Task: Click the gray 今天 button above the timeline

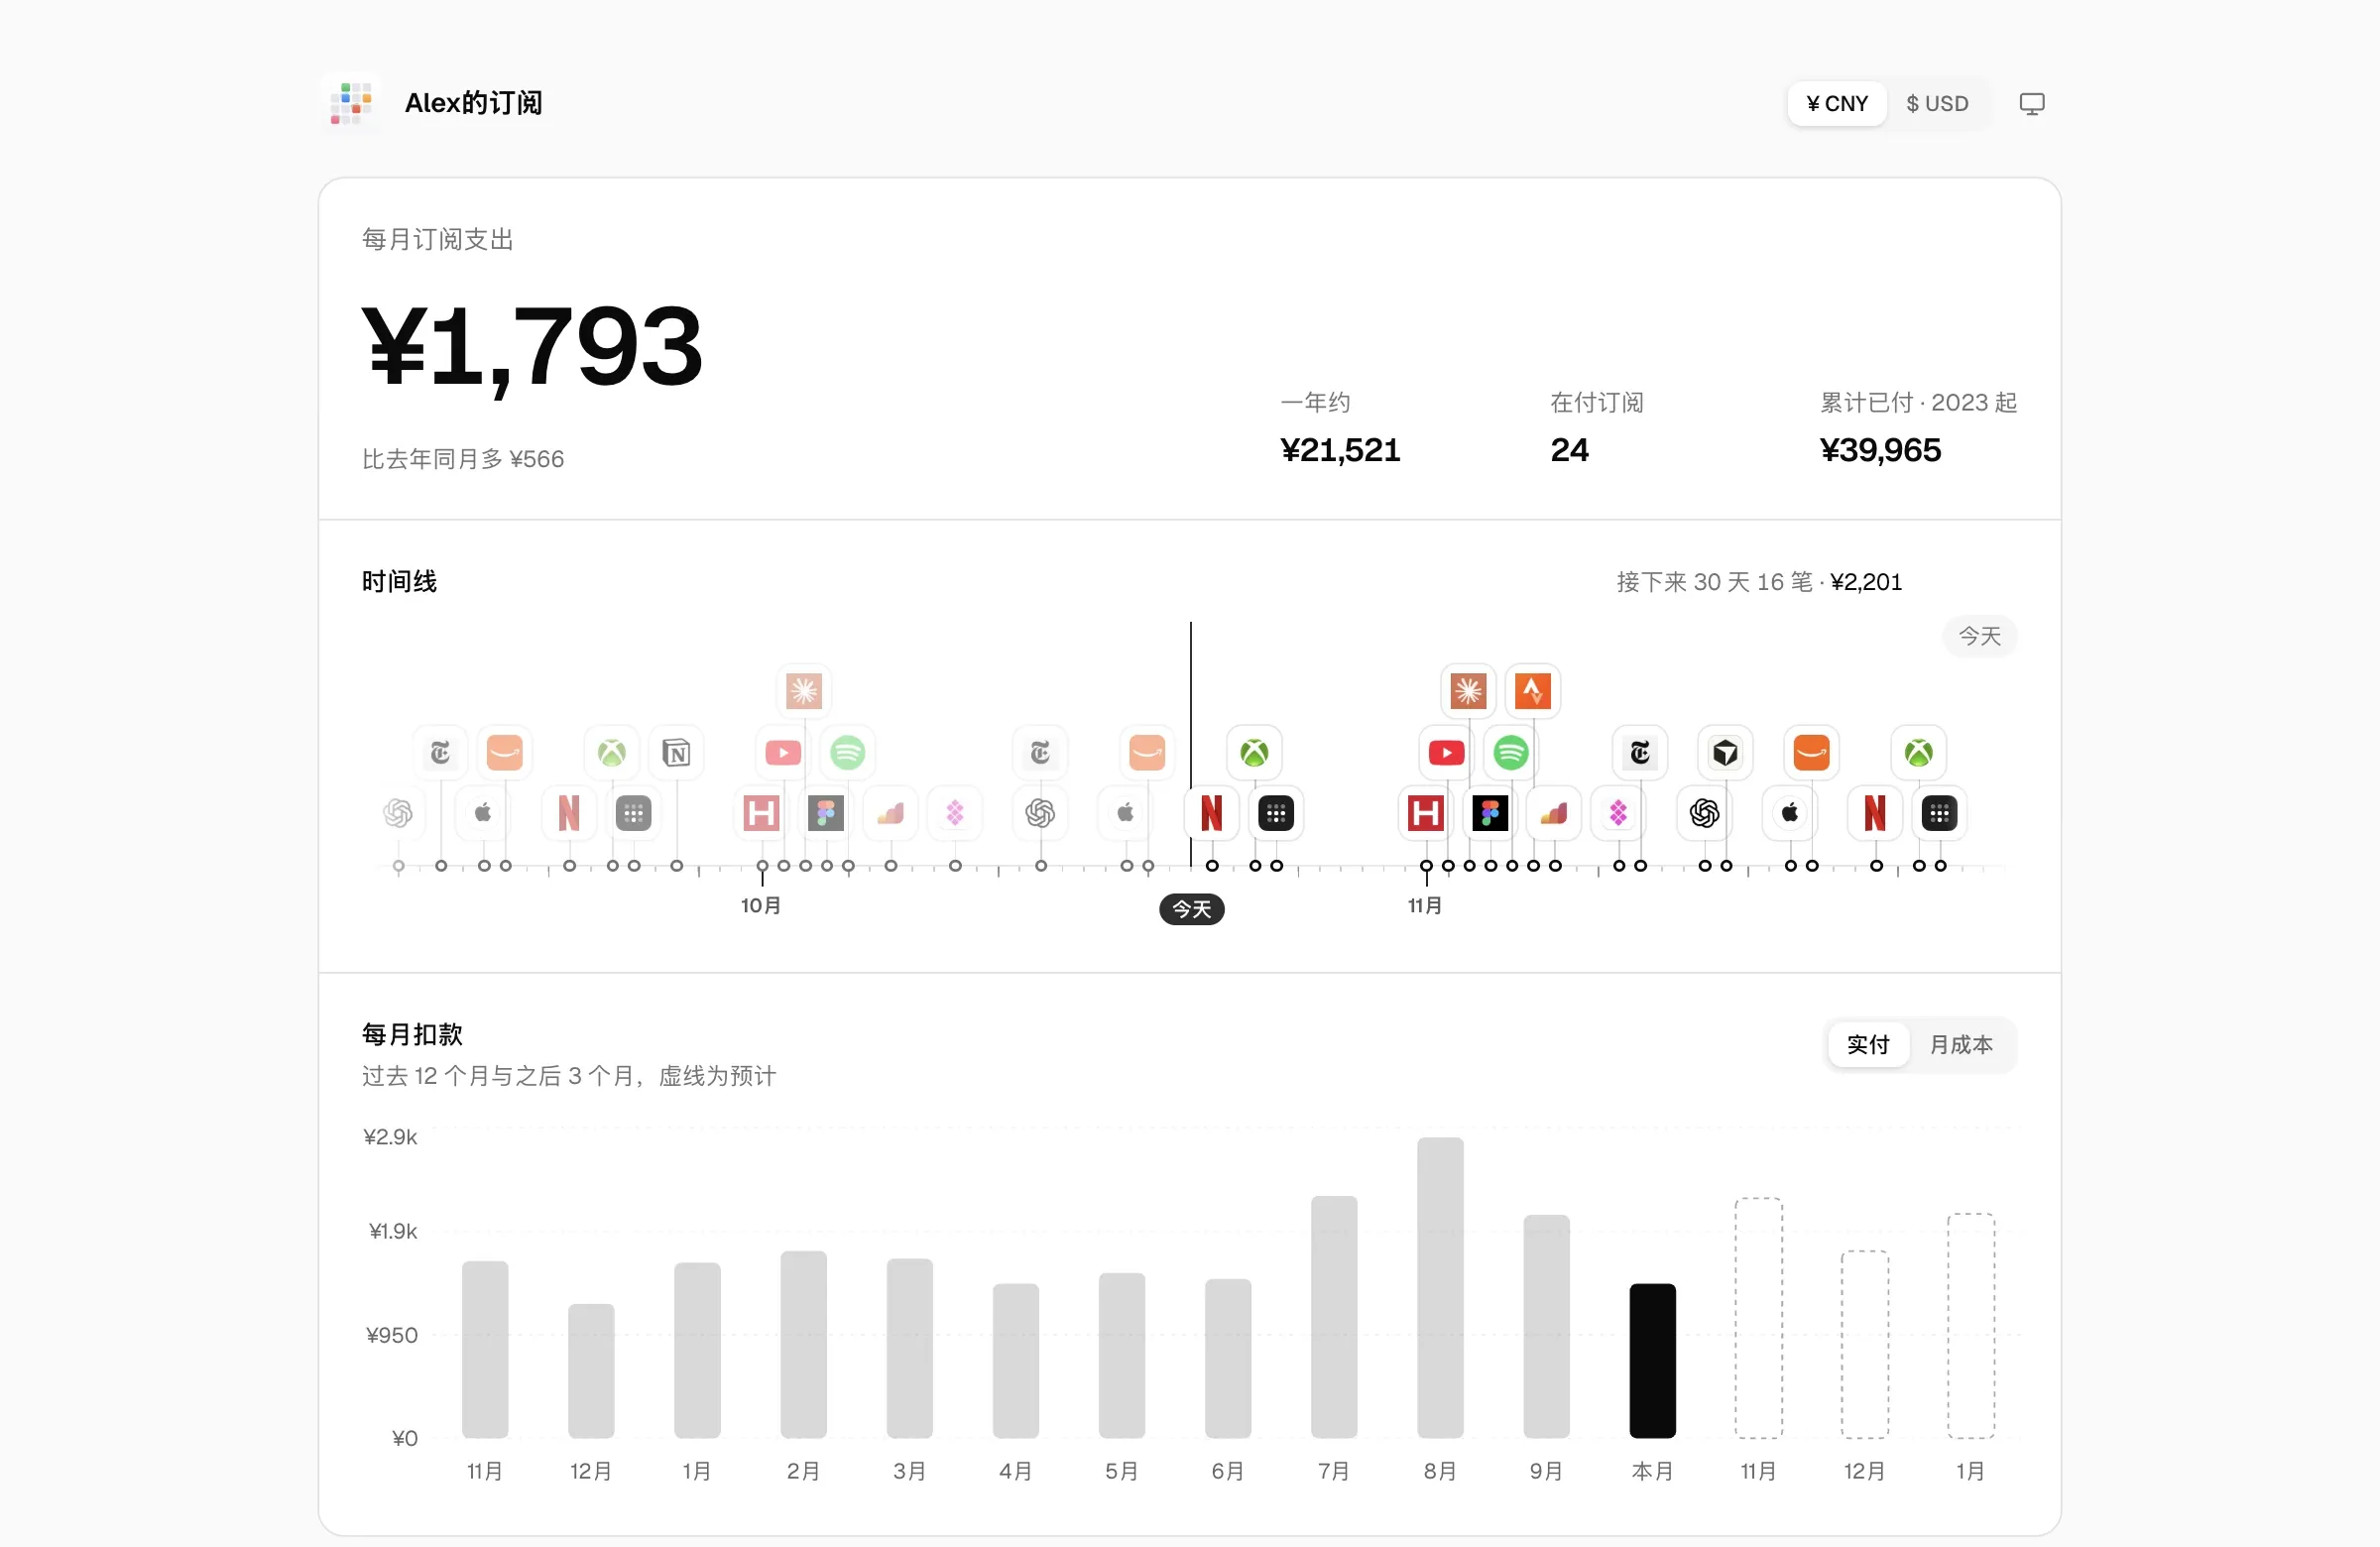Action: pos(1979,636)
